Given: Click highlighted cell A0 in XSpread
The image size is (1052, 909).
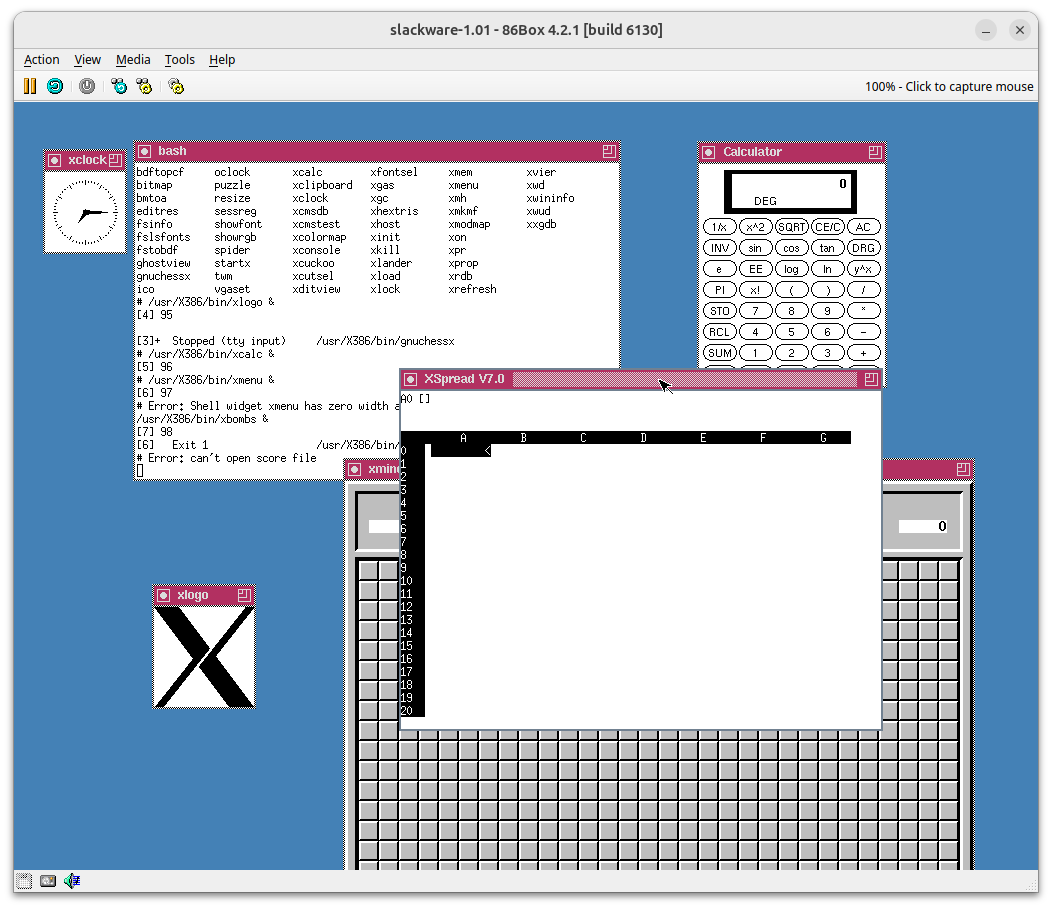Looking at the screenshot, I should click(x=461, y=451).
